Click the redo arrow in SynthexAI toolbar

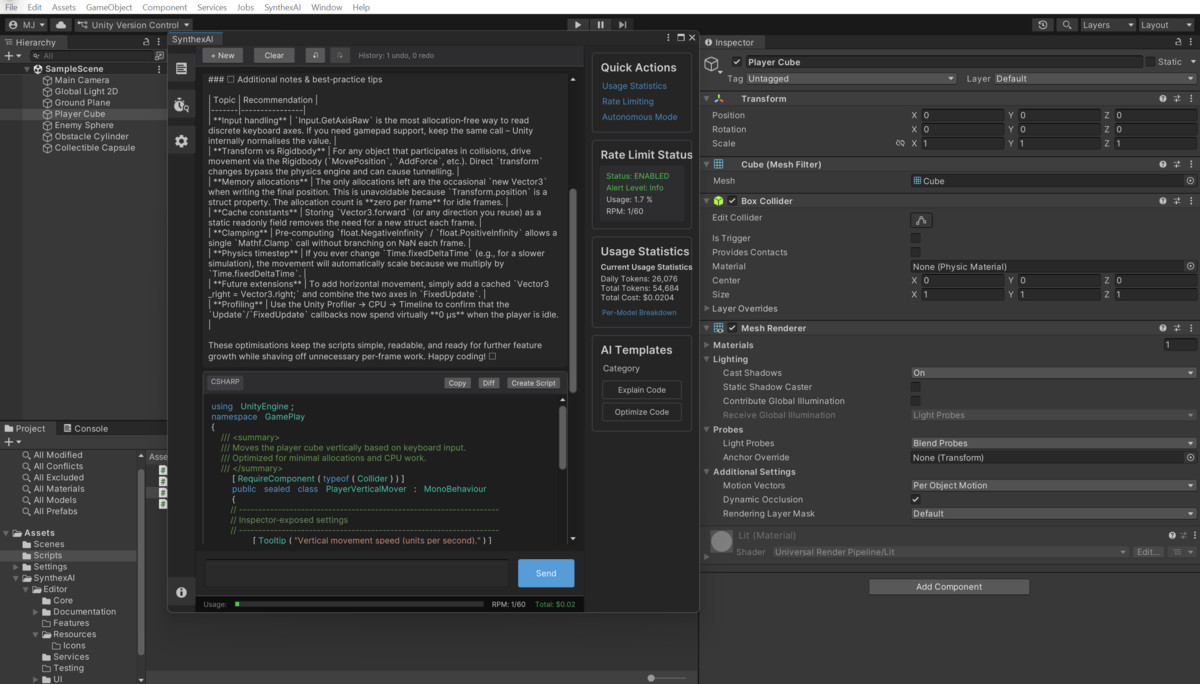pyautogui.click(x=340, y=55)
